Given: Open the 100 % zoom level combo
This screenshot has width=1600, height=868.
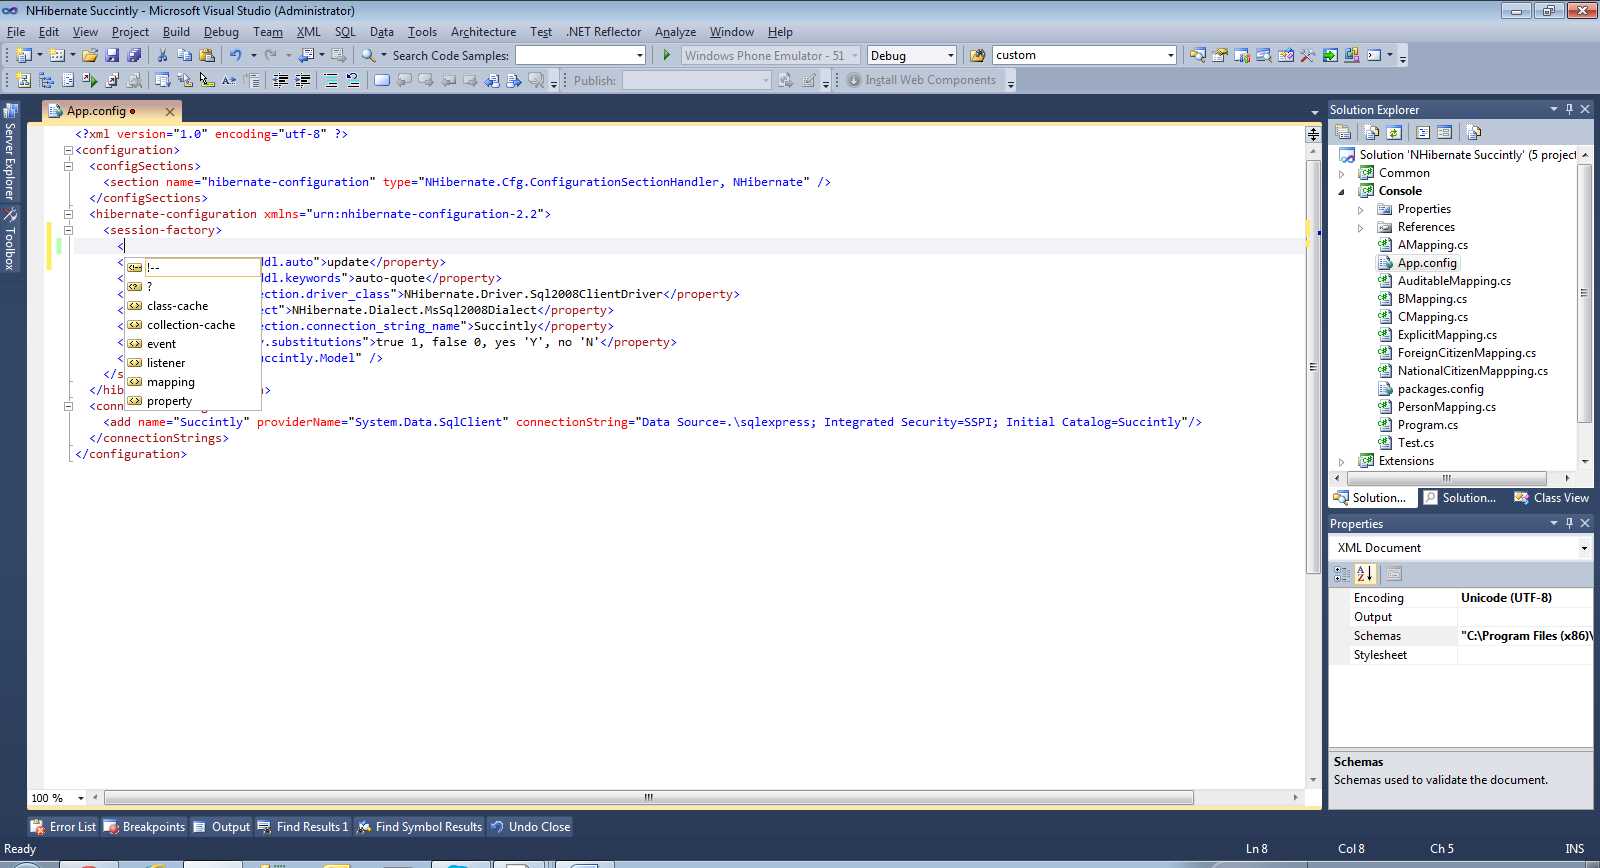Looking at the screenshot, I should [x=57, y=798].
